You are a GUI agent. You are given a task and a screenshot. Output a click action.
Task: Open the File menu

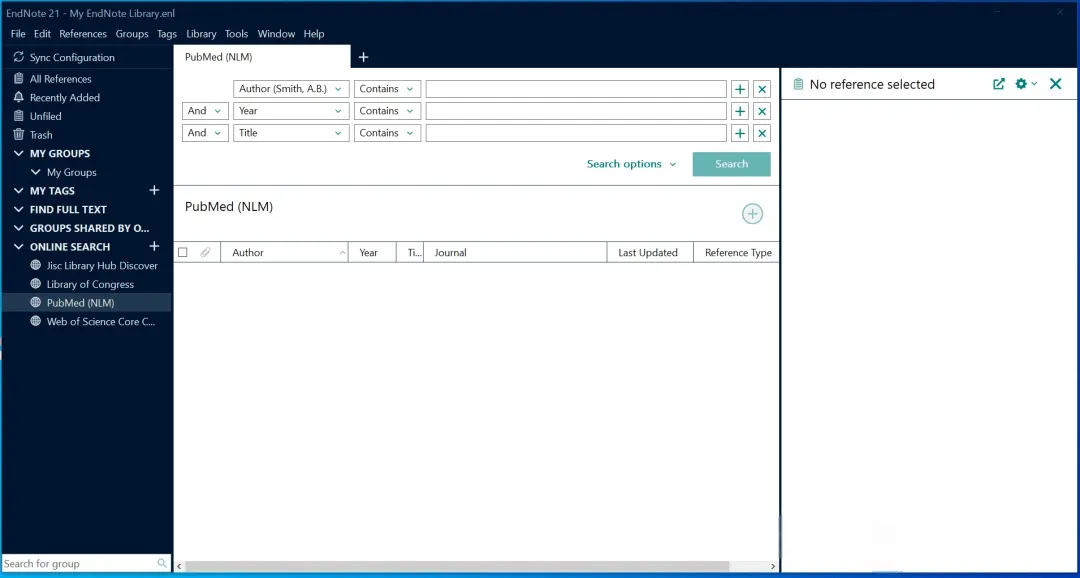[18, 34]
